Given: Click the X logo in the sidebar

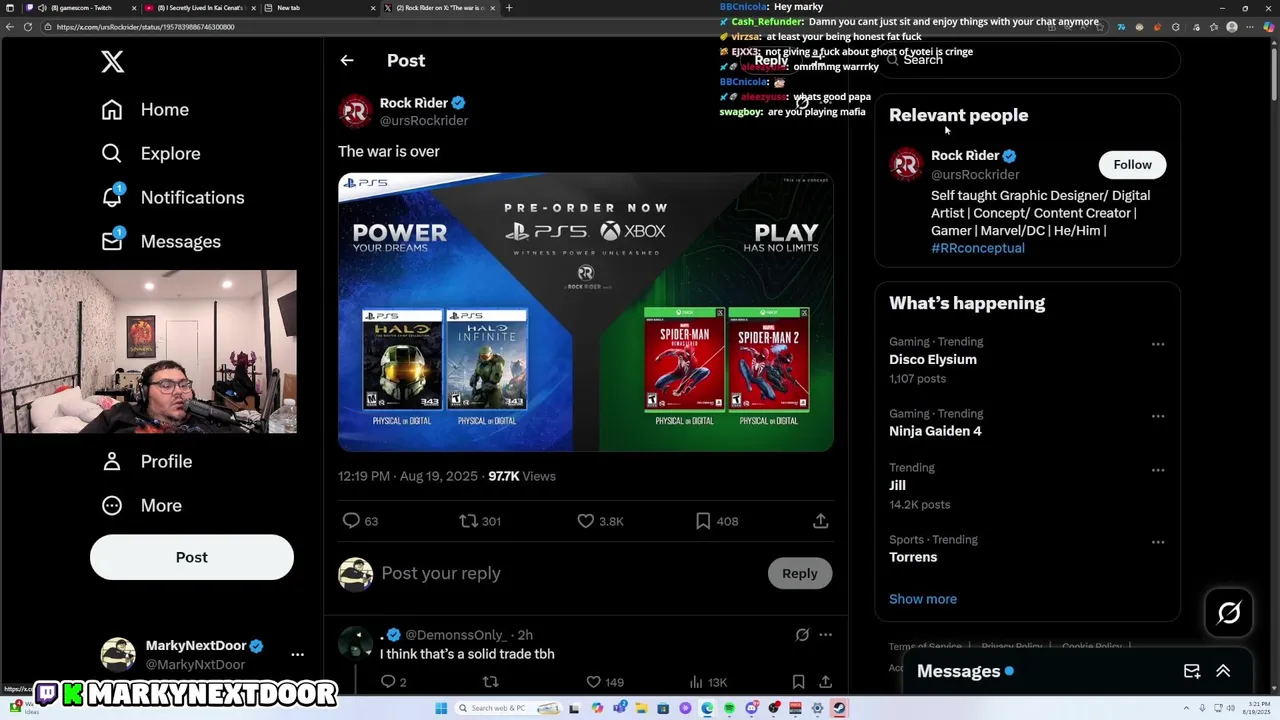Looking at the screenshot, I should (x=113, y=62).
